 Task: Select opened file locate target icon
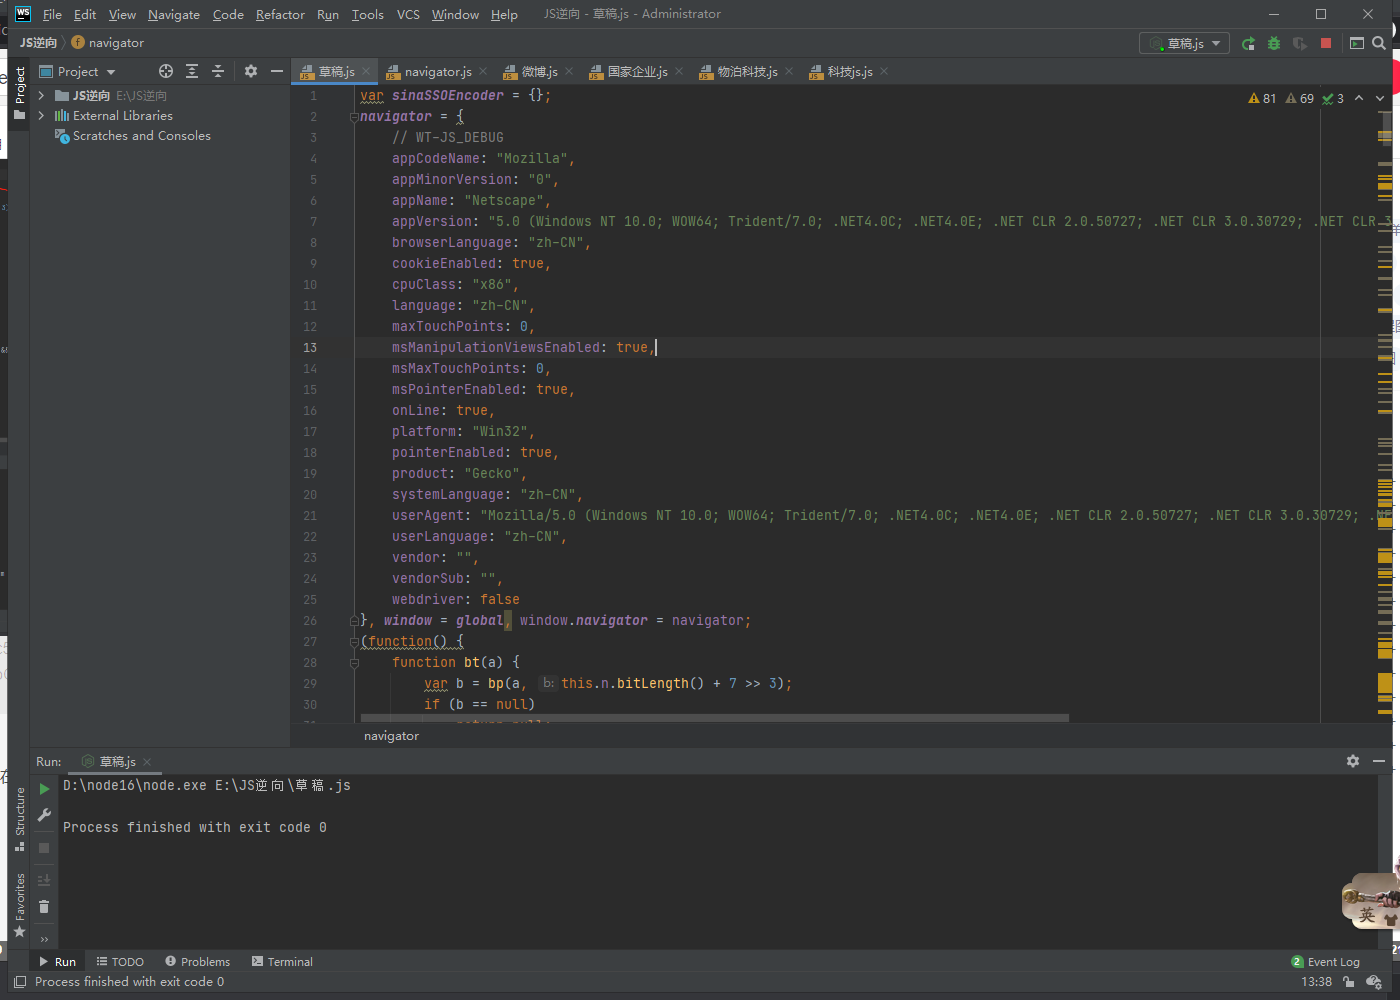pyautogui.click(x=166, y=71)
